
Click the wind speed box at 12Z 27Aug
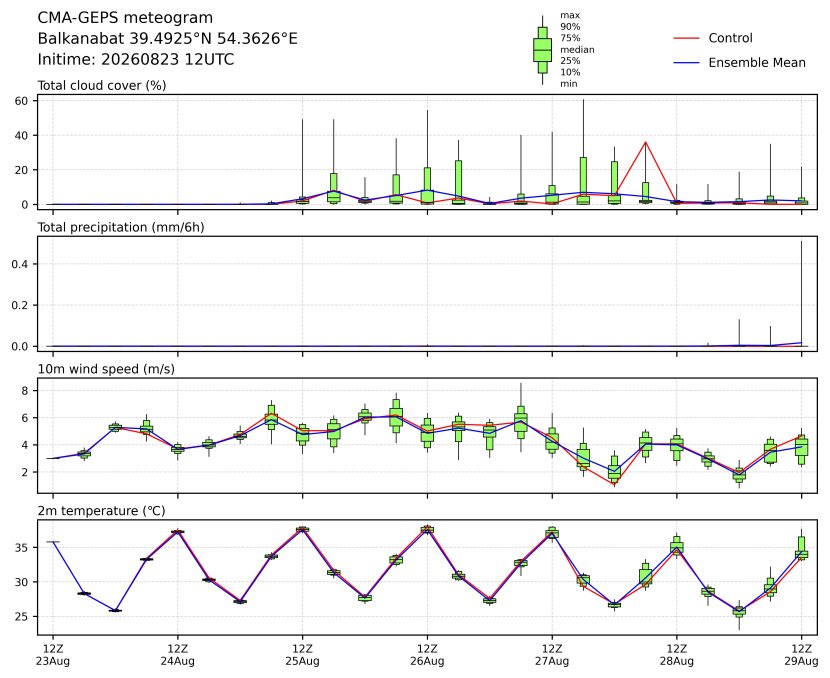552,439
